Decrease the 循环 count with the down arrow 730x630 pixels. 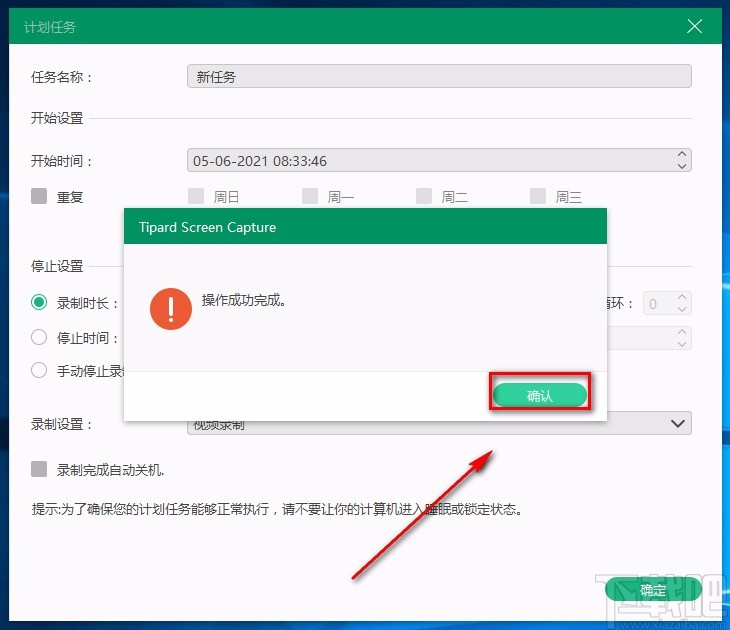(x=682, y=309)
